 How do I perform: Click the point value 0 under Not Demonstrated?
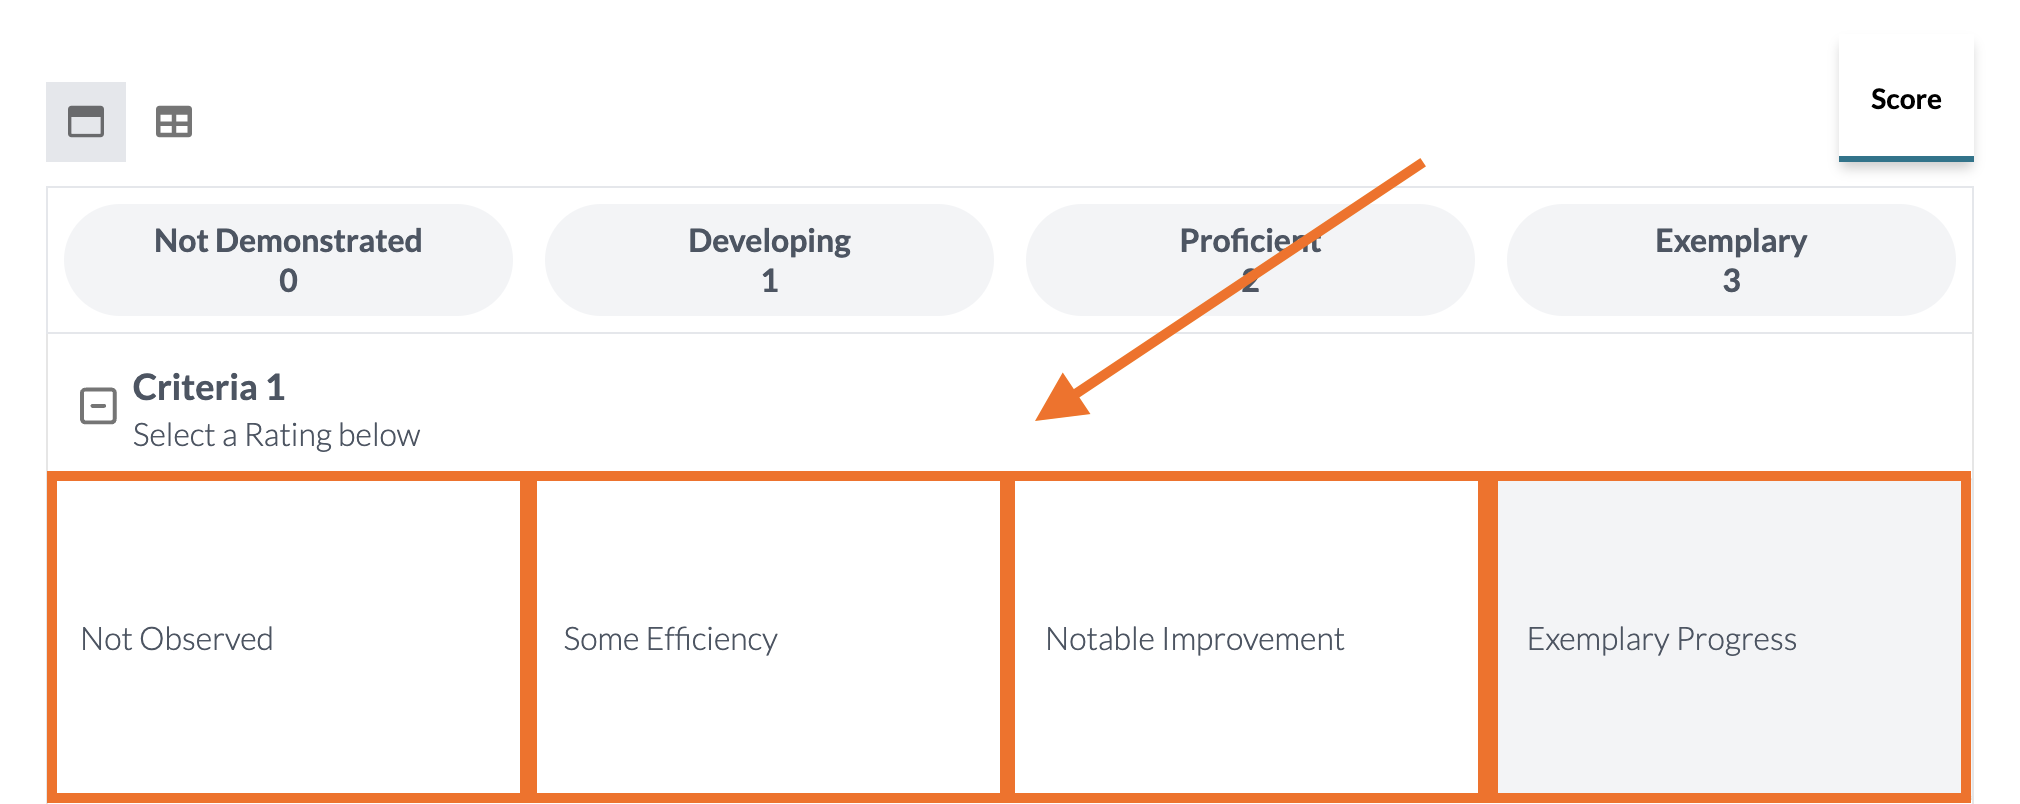(288, 281)
